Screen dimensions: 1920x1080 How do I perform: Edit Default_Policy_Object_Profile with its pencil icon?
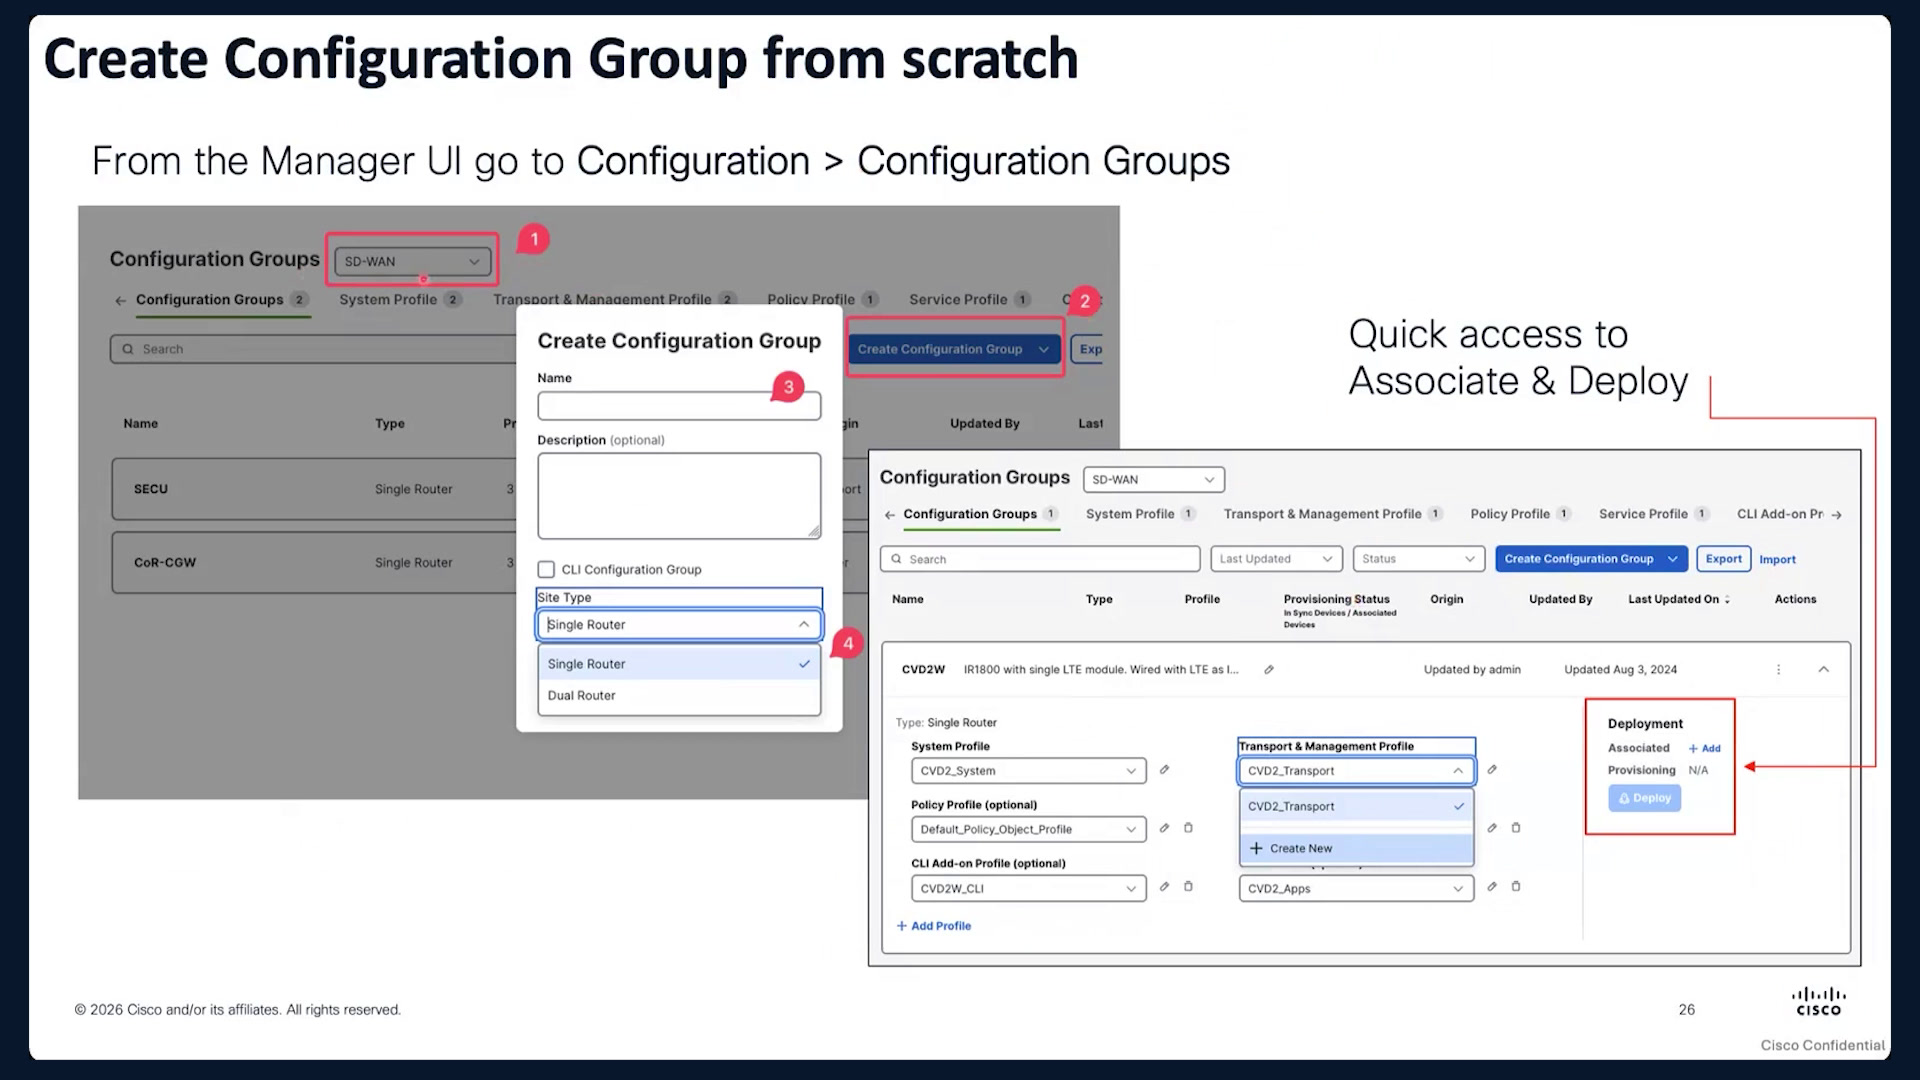pyautogui.click(x=1164, y=828)
